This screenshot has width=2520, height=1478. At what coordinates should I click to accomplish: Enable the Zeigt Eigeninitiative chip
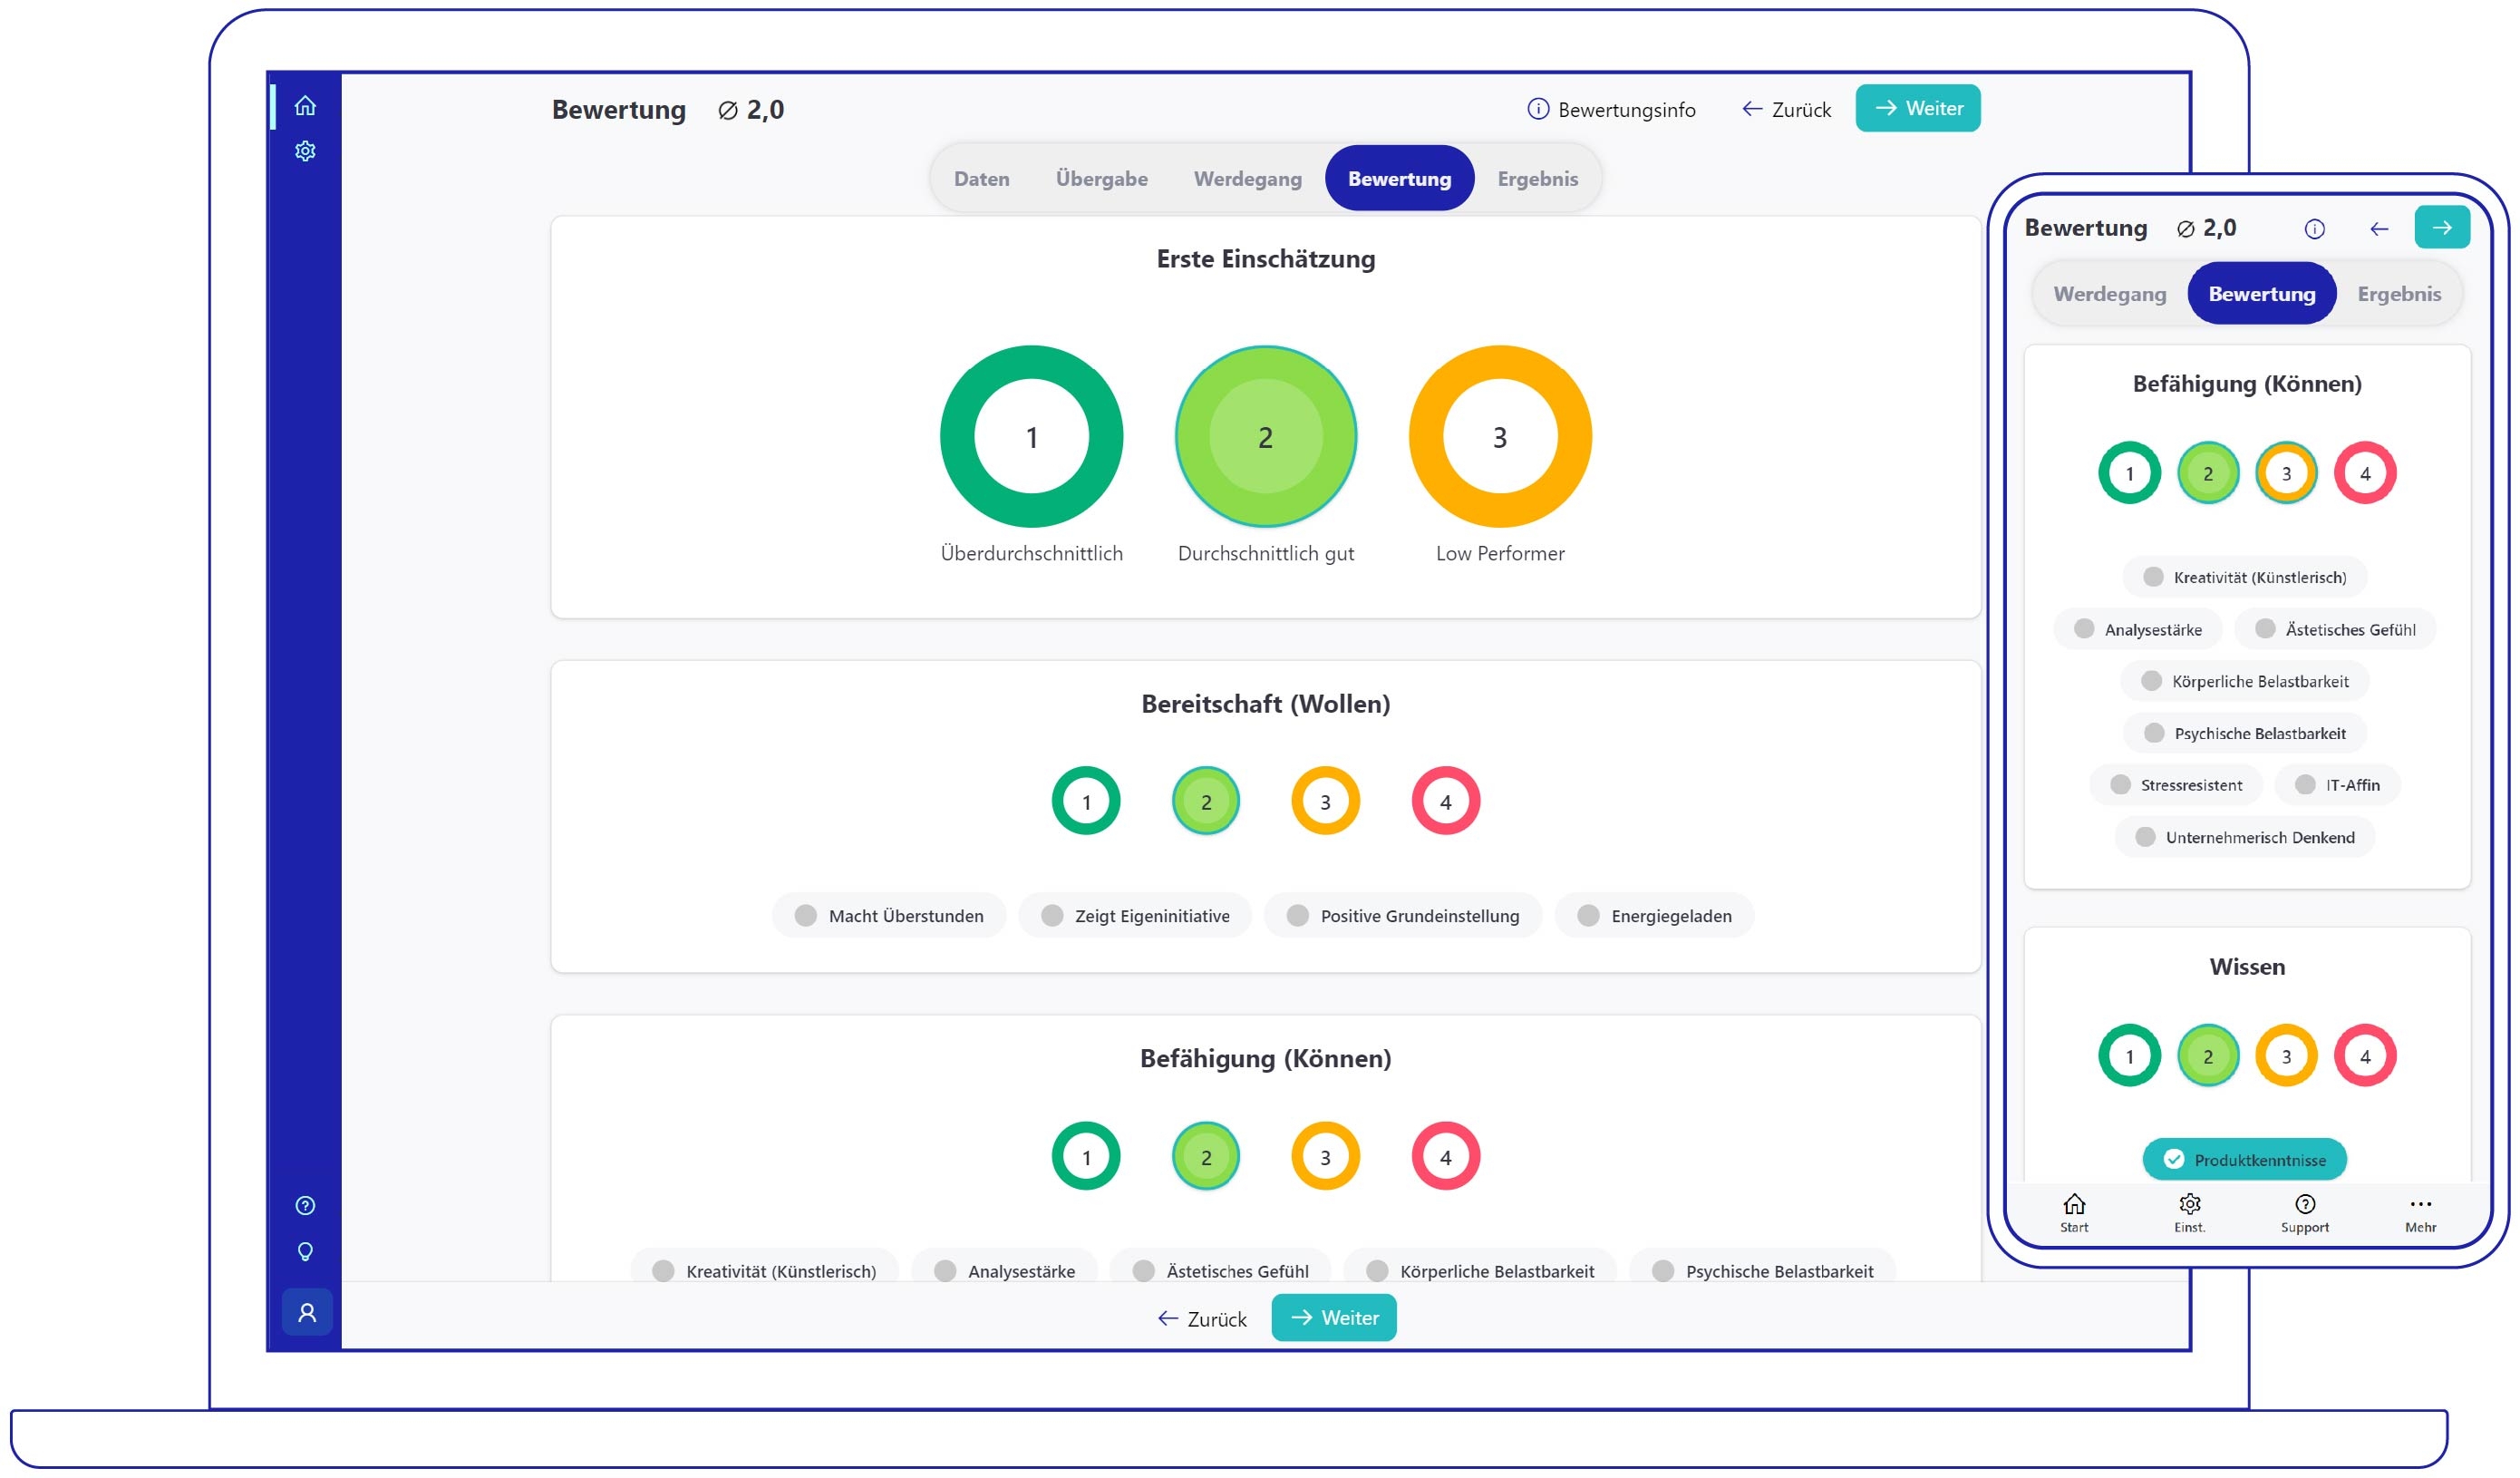click(1135, 916)
